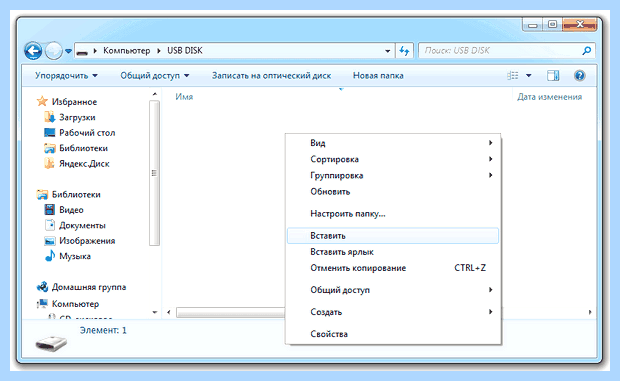The width and height of the screenshot is (620, 381).
Task: Click the USB drive icon in details pane
Action: pyautogui.click(x=51, y=343)
